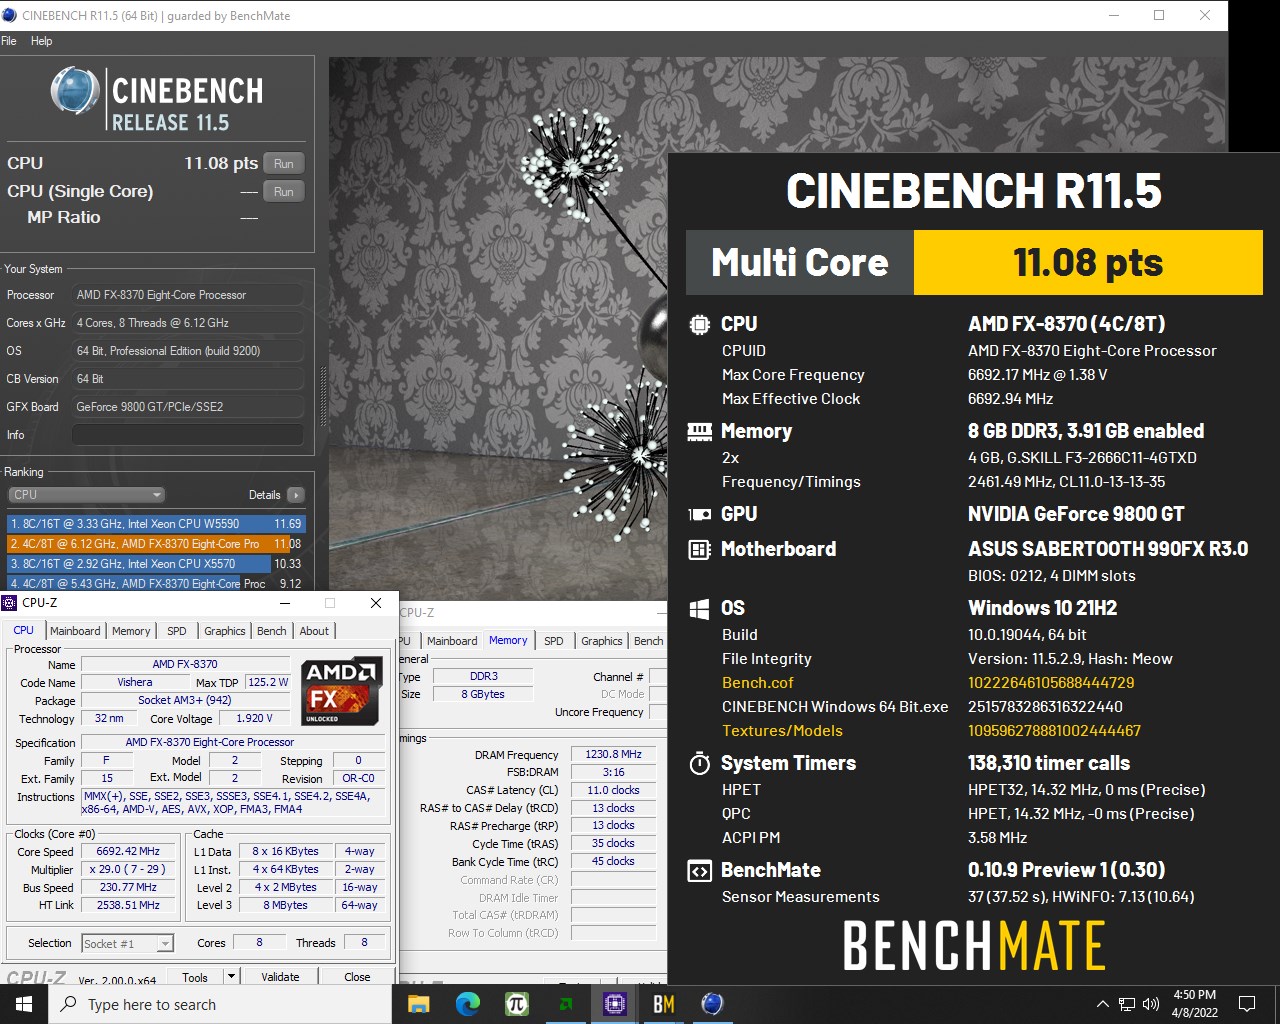Expand ranking Details with the arrow button
The width and height of the screenshot is (1280, 1024).
295,495
